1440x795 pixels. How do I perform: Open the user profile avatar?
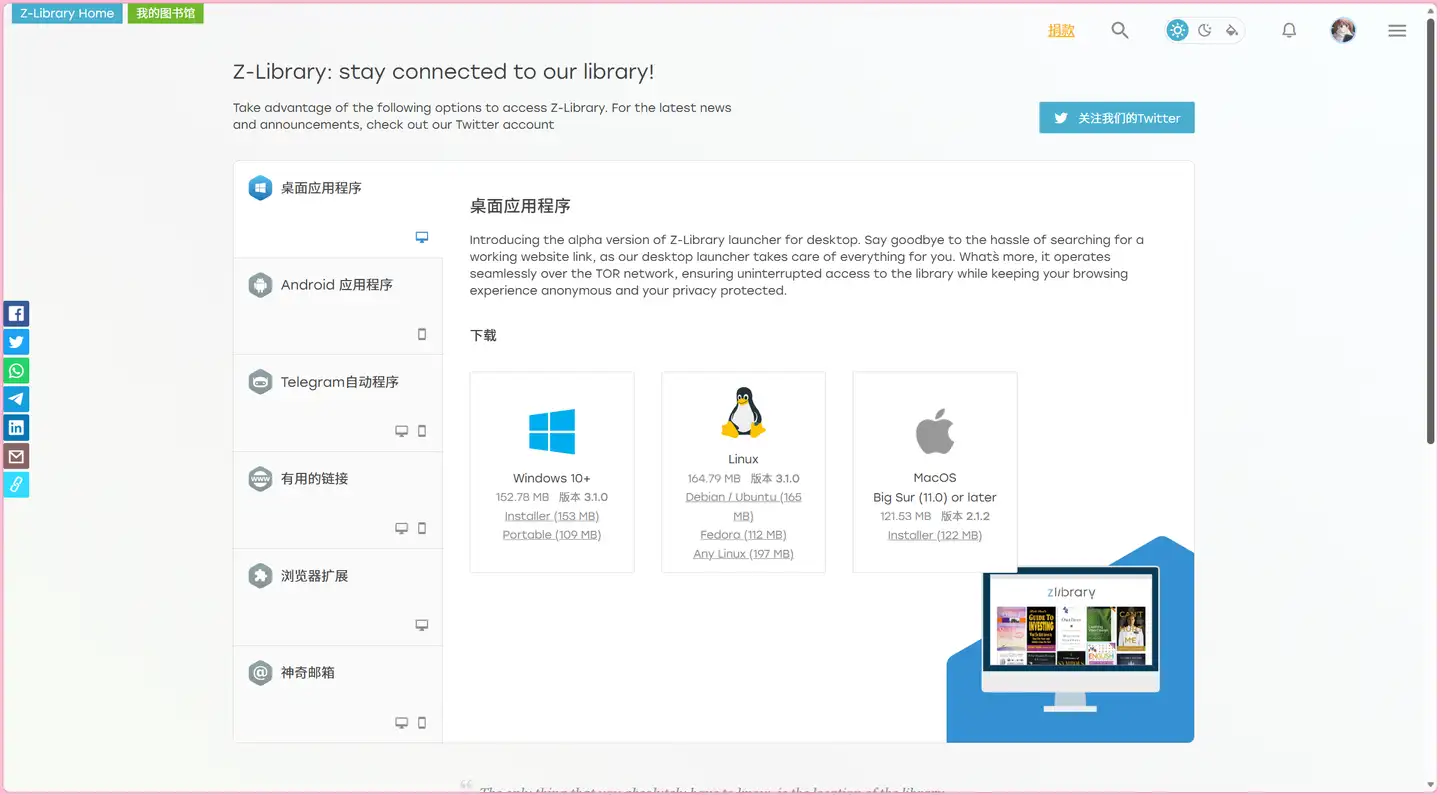point(1343,30)
